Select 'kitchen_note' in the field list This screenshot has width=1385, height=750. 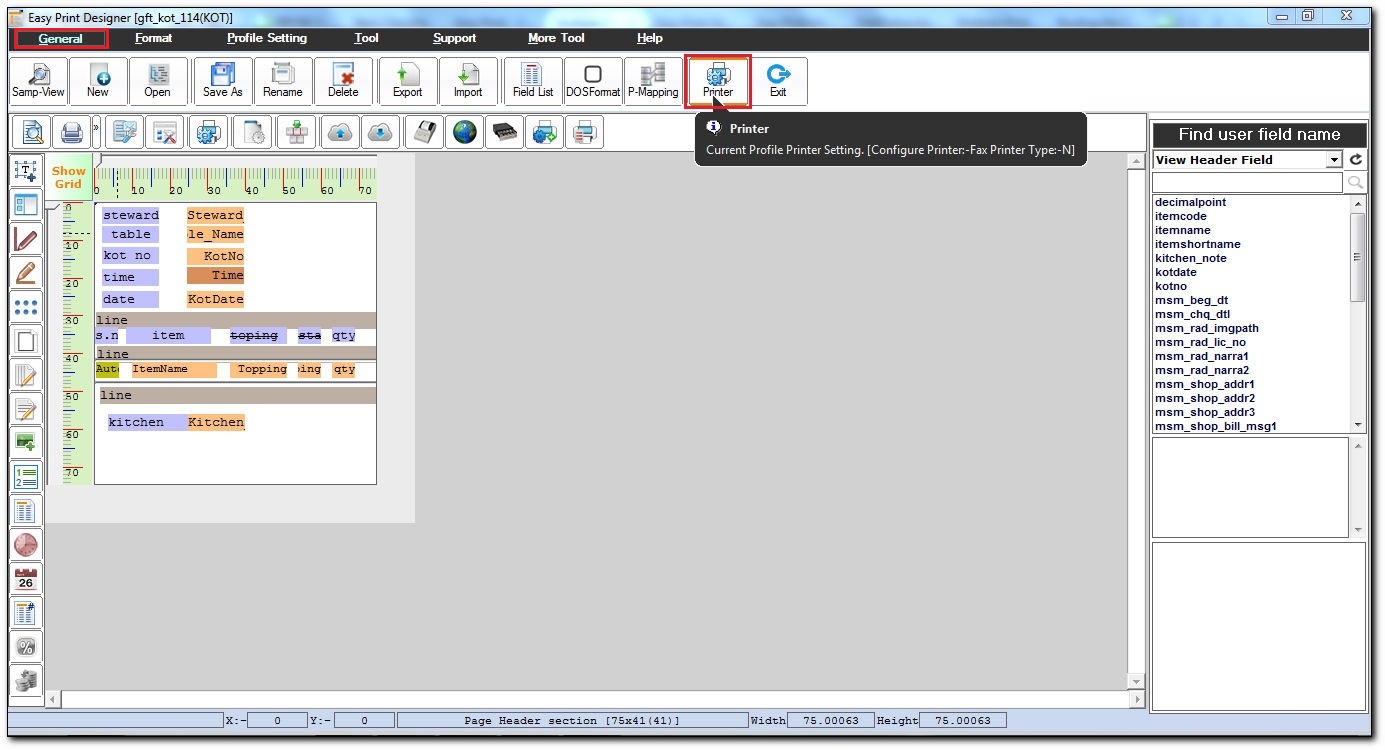point(1190,258)
